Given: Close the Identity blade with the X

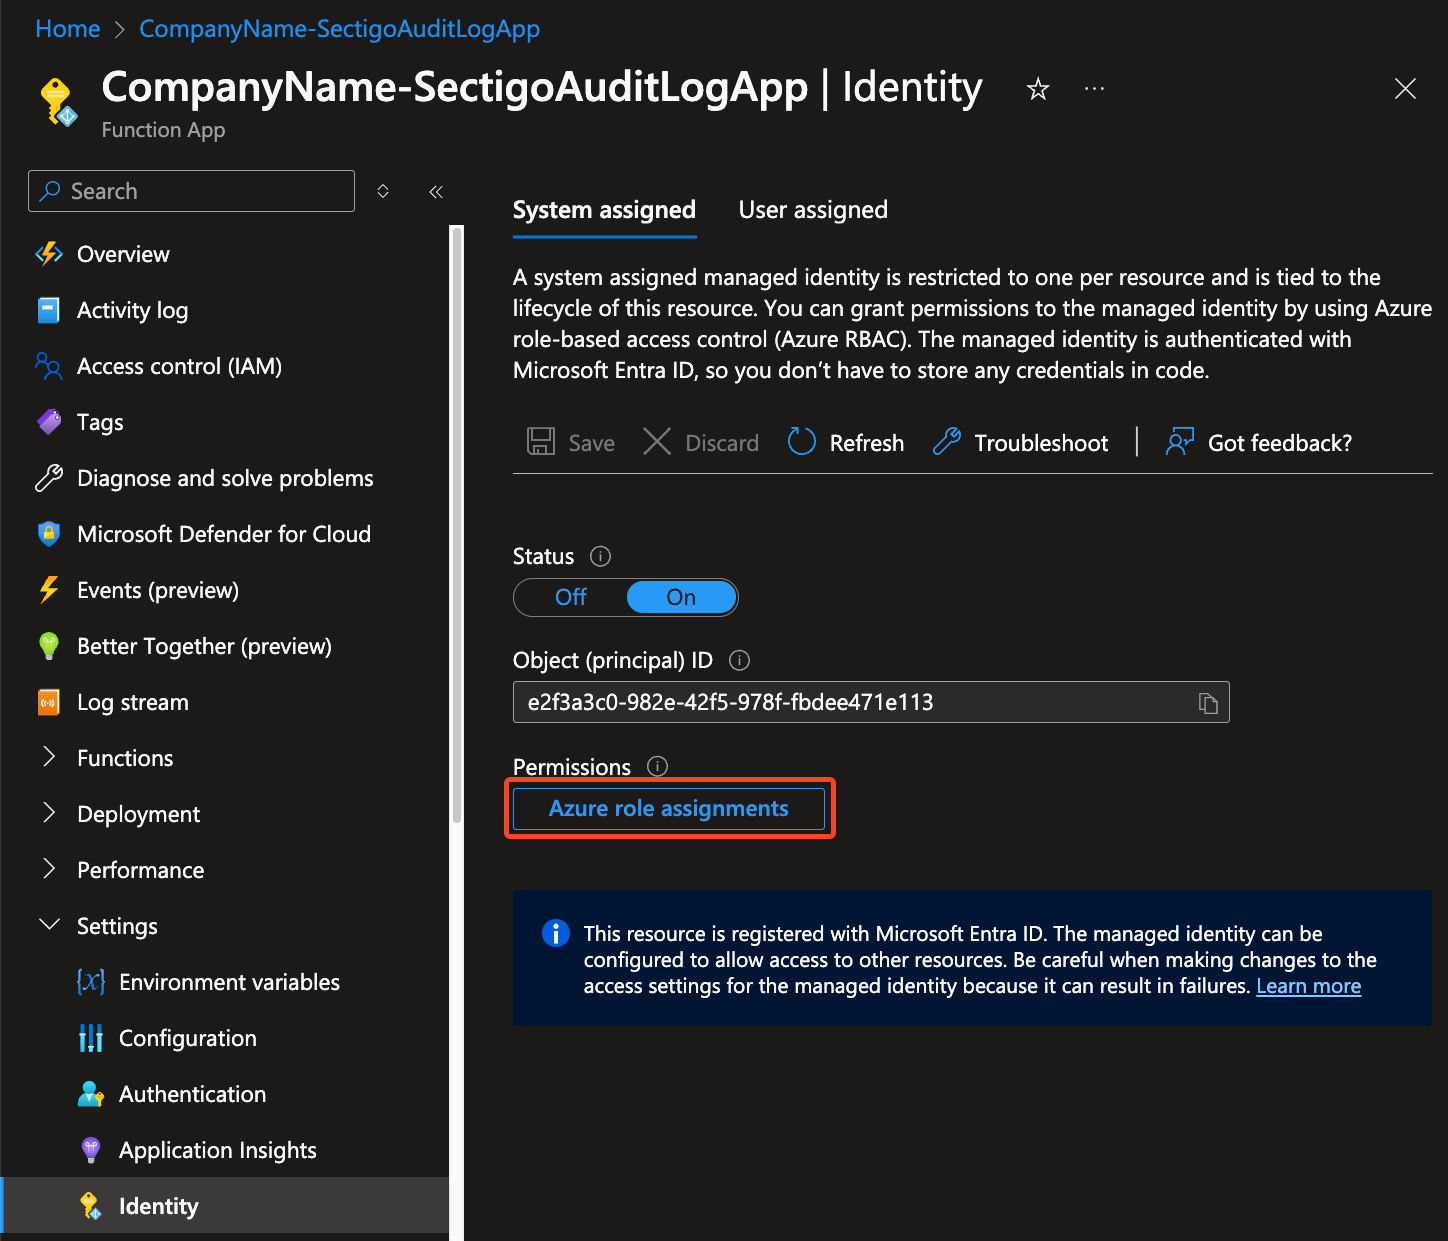Looking at the screenshot, I should pos(1405,89).
